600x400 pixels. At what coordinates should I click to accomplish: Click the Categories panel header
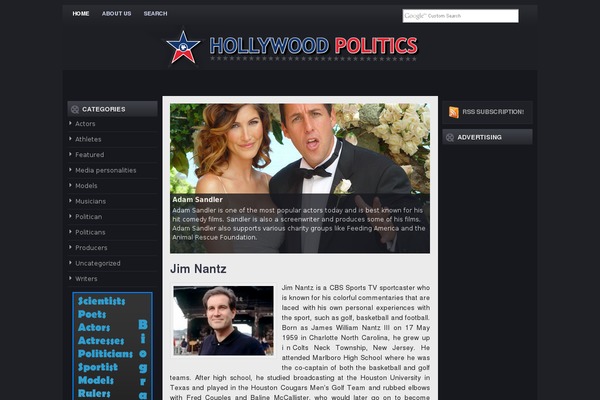(x=112, y=109)
